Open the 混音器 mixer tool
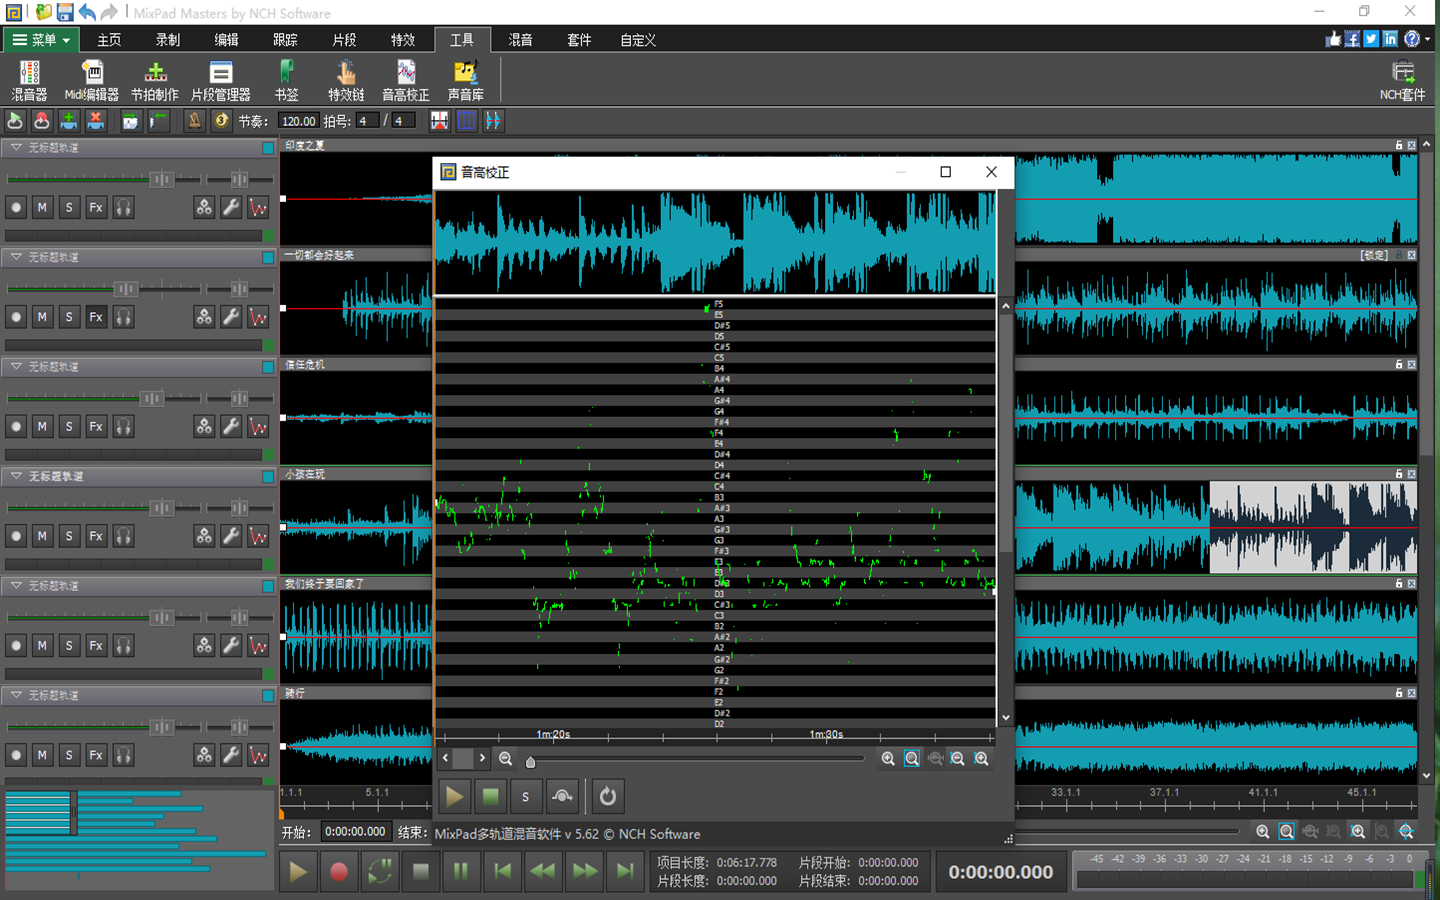 (x=29, y=80)
